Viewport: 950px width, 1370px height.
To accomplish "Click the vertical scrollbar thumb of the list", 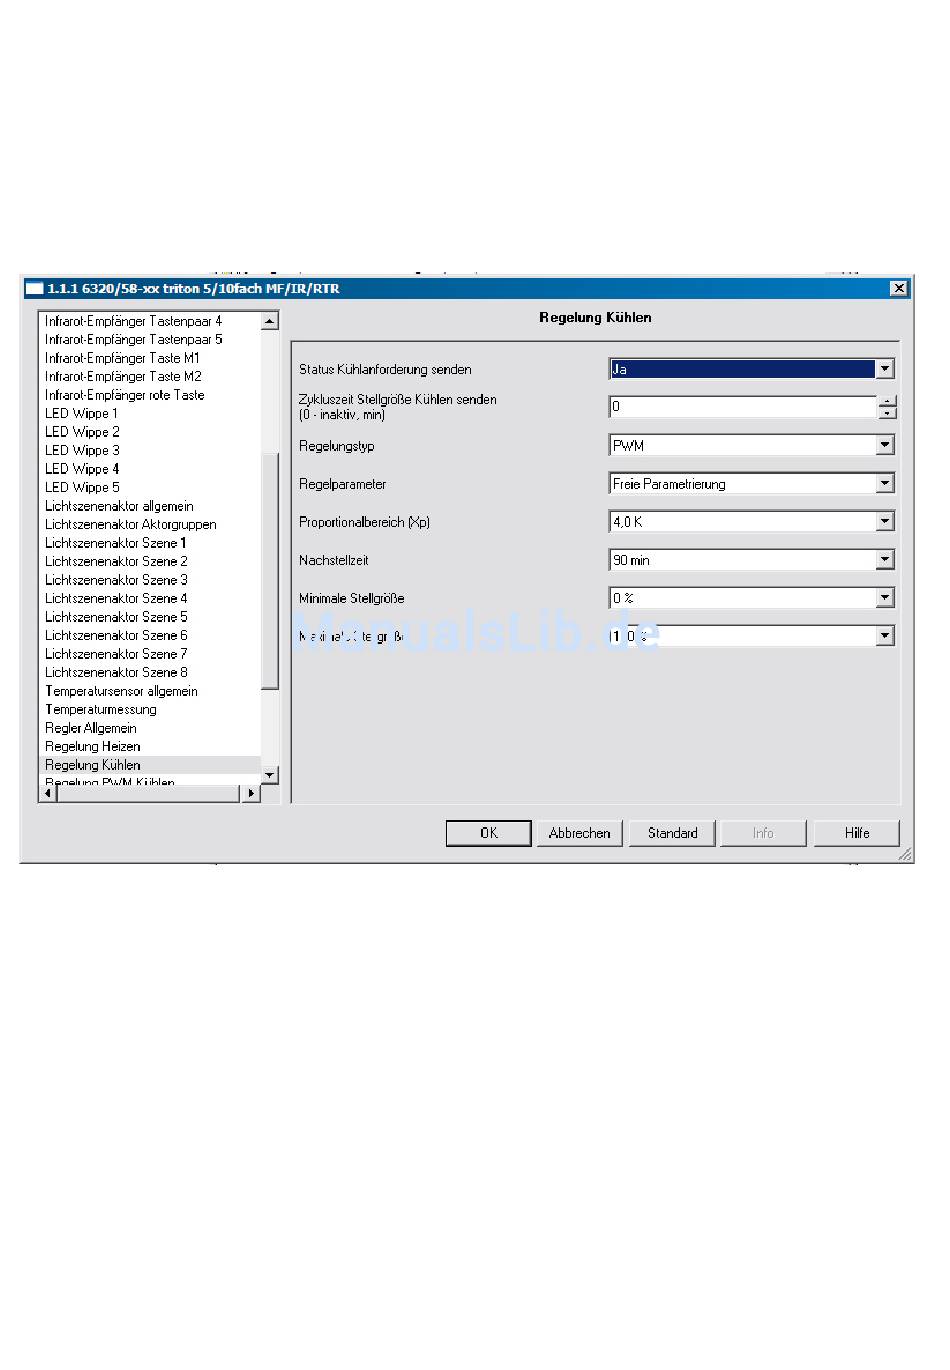I will [269, 569].
